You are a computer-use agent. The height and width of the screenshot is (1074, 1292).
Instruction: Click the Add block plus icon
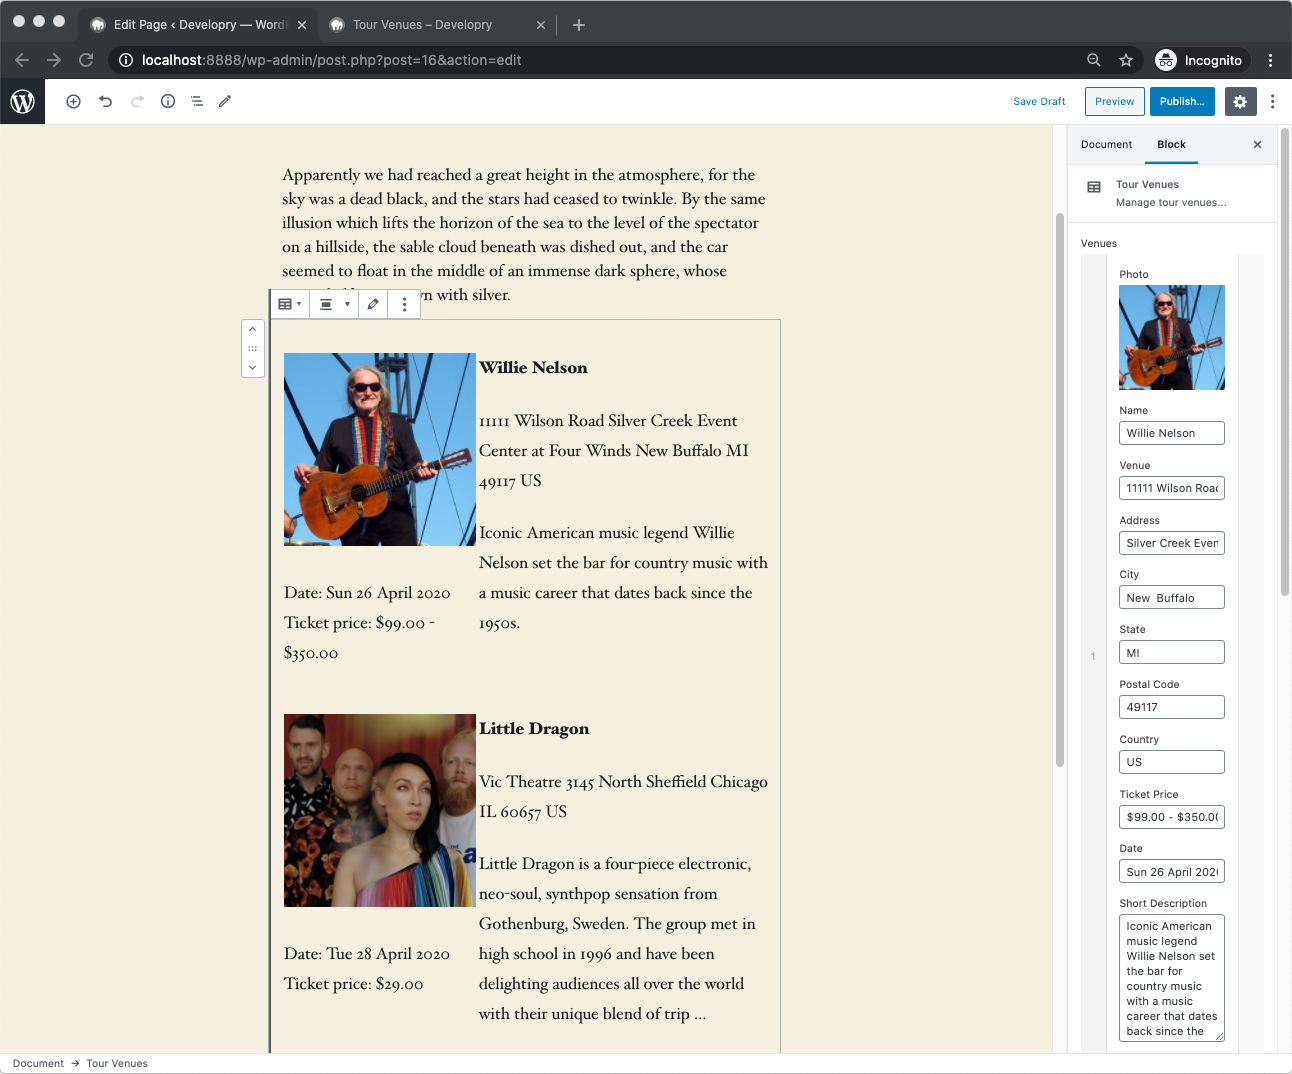click(x=73, y=101)
